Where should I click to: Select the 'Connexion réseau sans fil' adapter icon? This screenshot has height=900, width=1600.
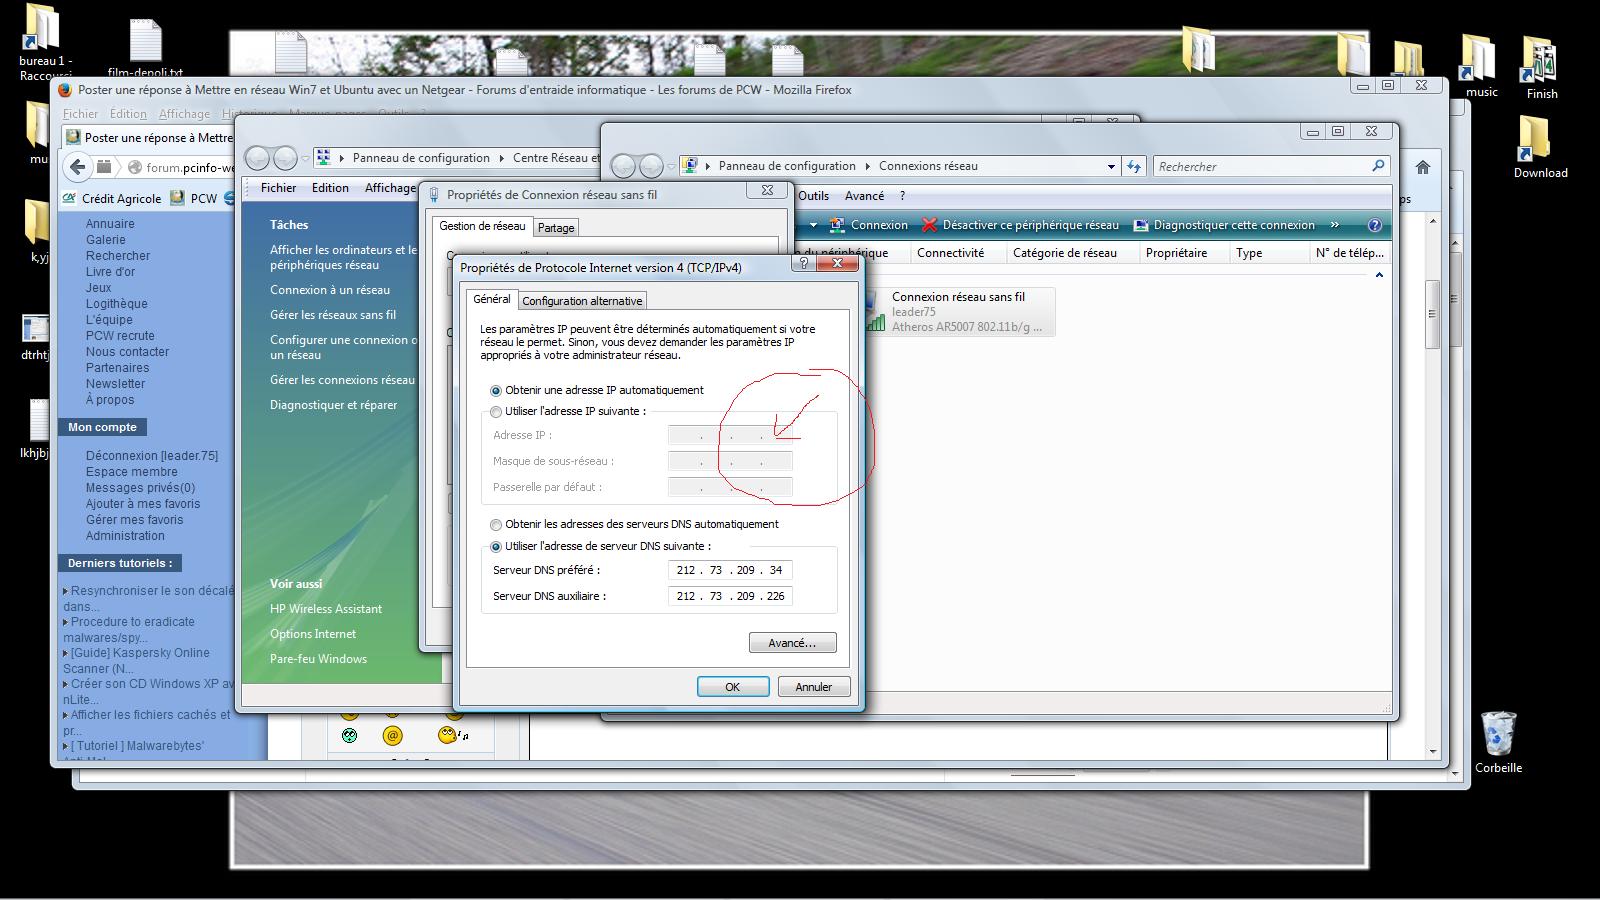tap(874, 312)
